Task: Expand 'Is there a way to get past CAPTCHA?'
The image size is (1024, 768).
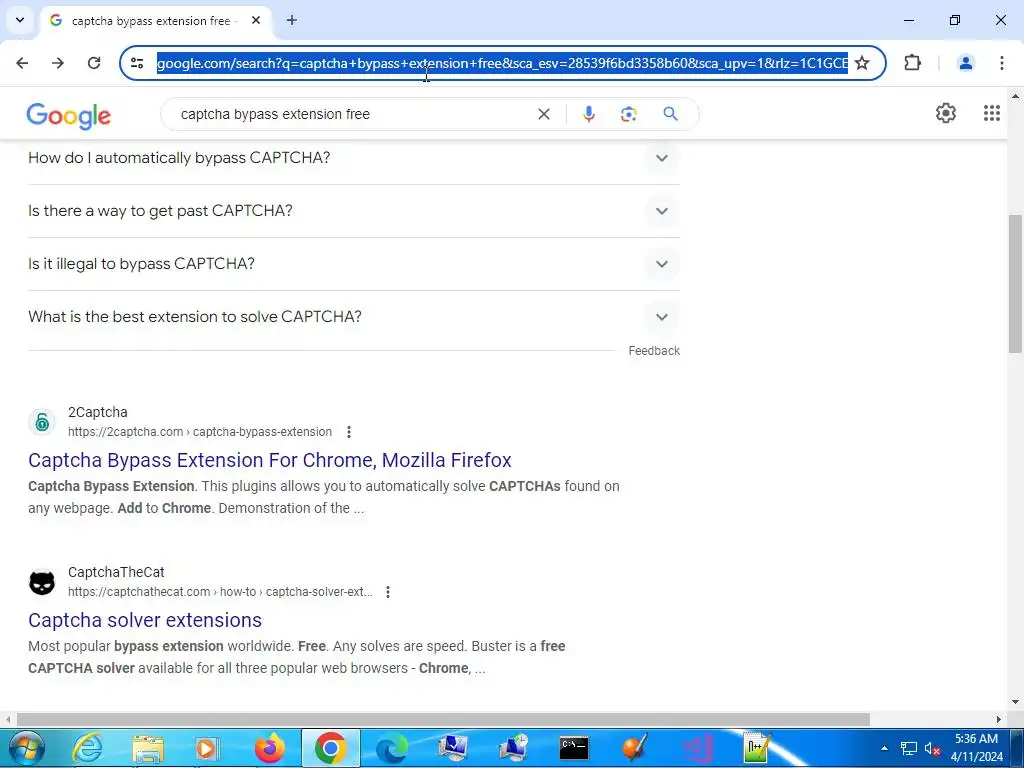Action: click(x=353, y=211)
